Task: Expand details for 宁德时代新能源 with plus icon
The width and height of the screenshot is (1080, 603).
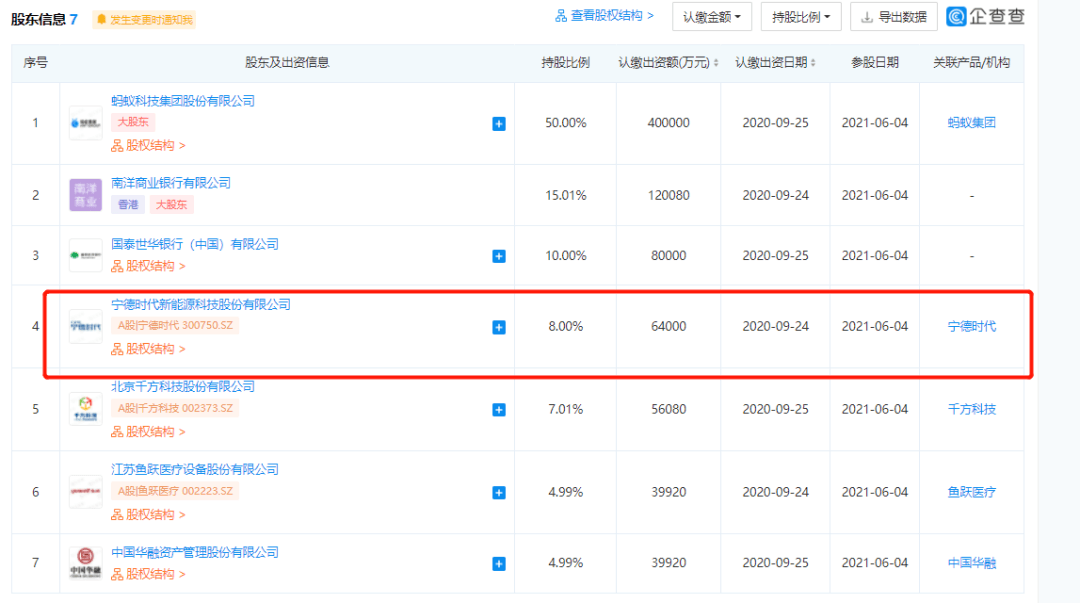Action: 499,327
